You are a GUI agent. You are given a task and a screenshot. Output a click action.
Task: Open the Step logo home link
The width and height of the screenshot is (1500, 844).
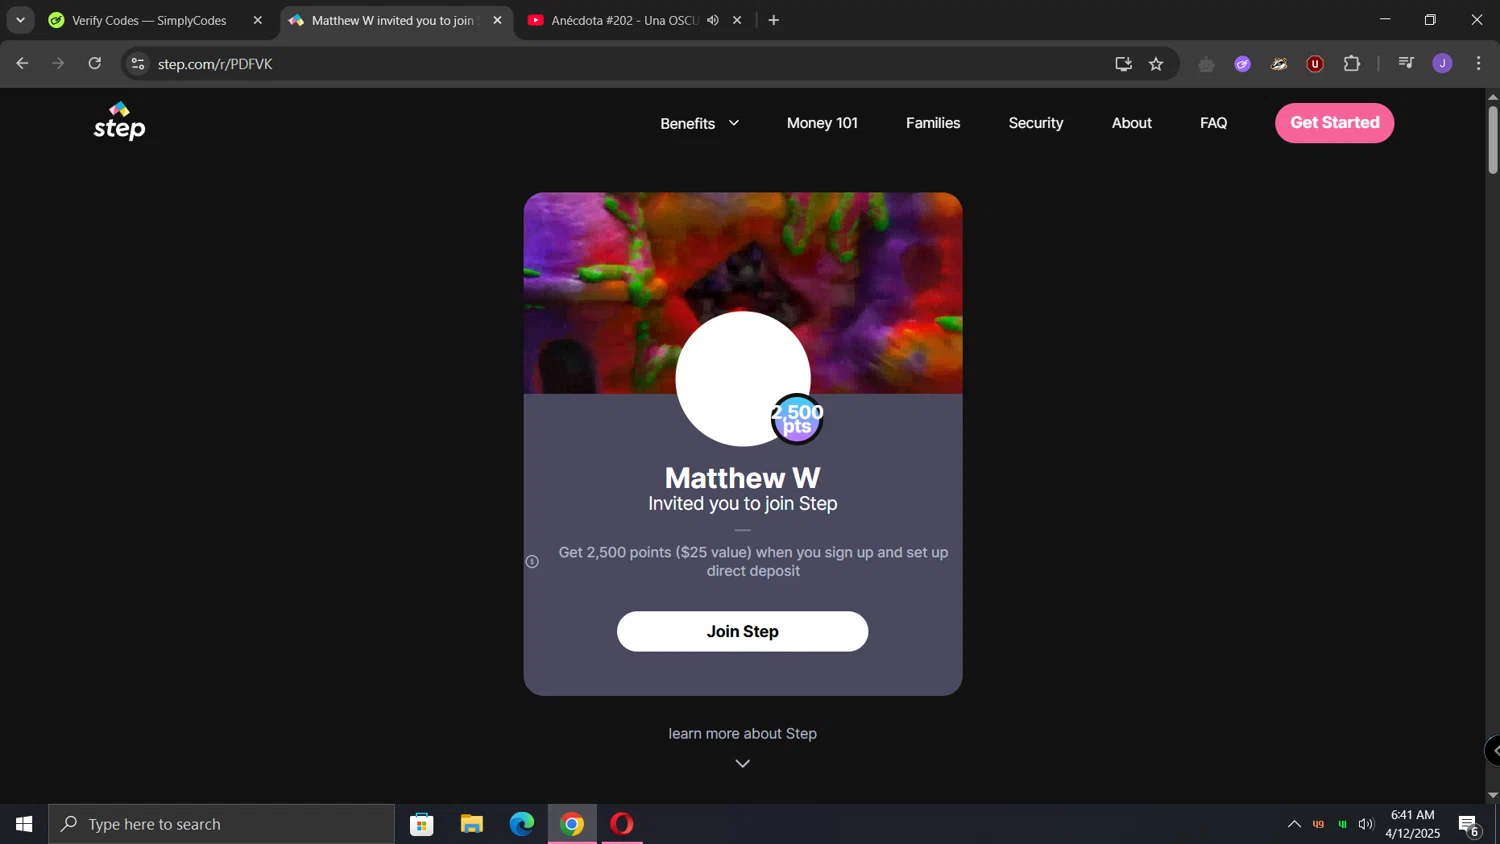pos(119,121)
